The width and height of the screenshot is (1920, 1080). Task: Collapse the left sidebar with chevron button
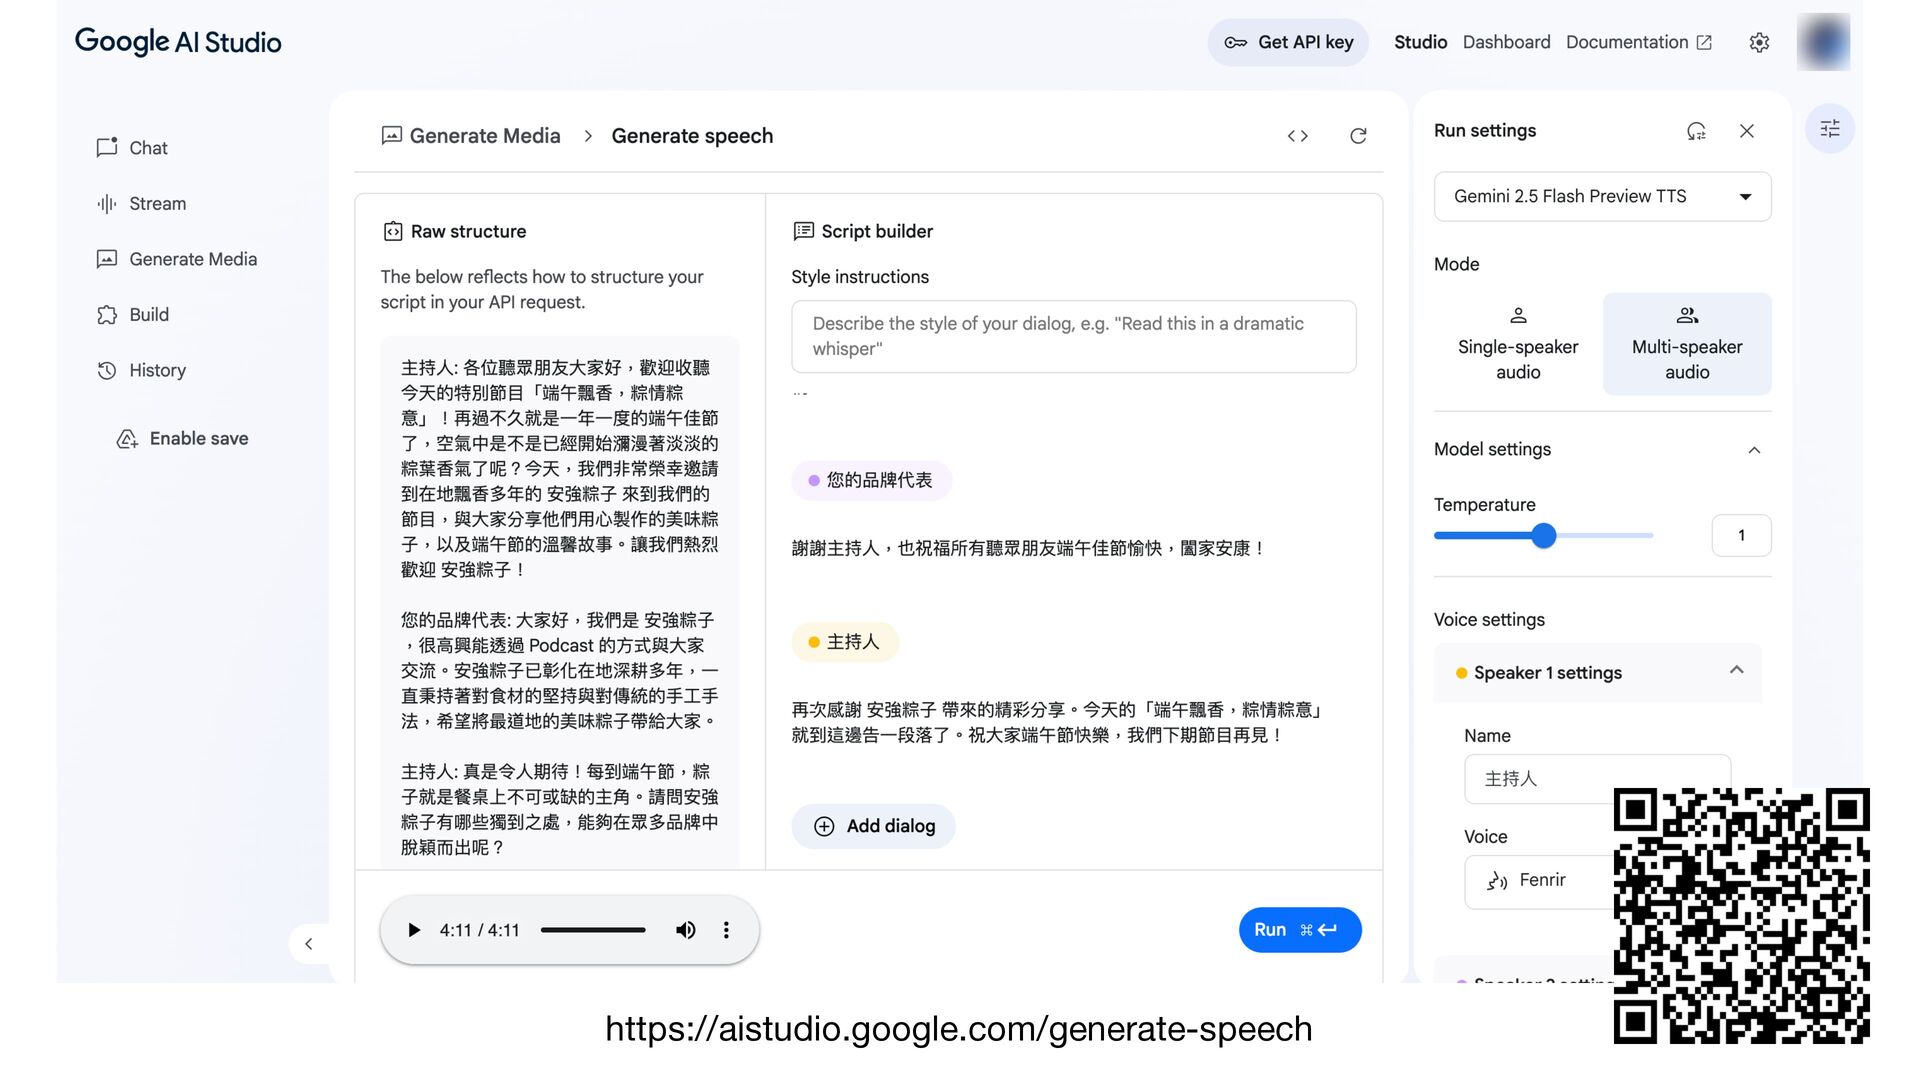pos(308,944)
